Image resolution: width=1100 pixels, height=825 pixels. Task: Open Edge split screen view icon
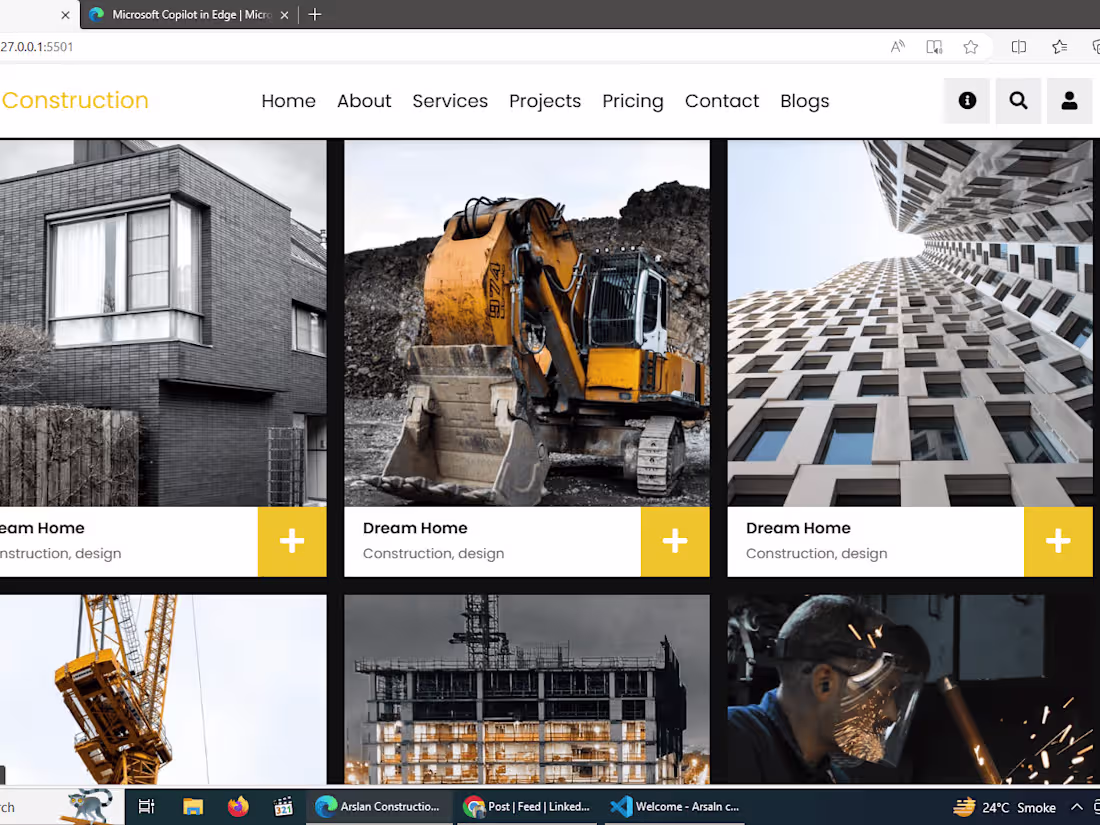pos(1018,46)
